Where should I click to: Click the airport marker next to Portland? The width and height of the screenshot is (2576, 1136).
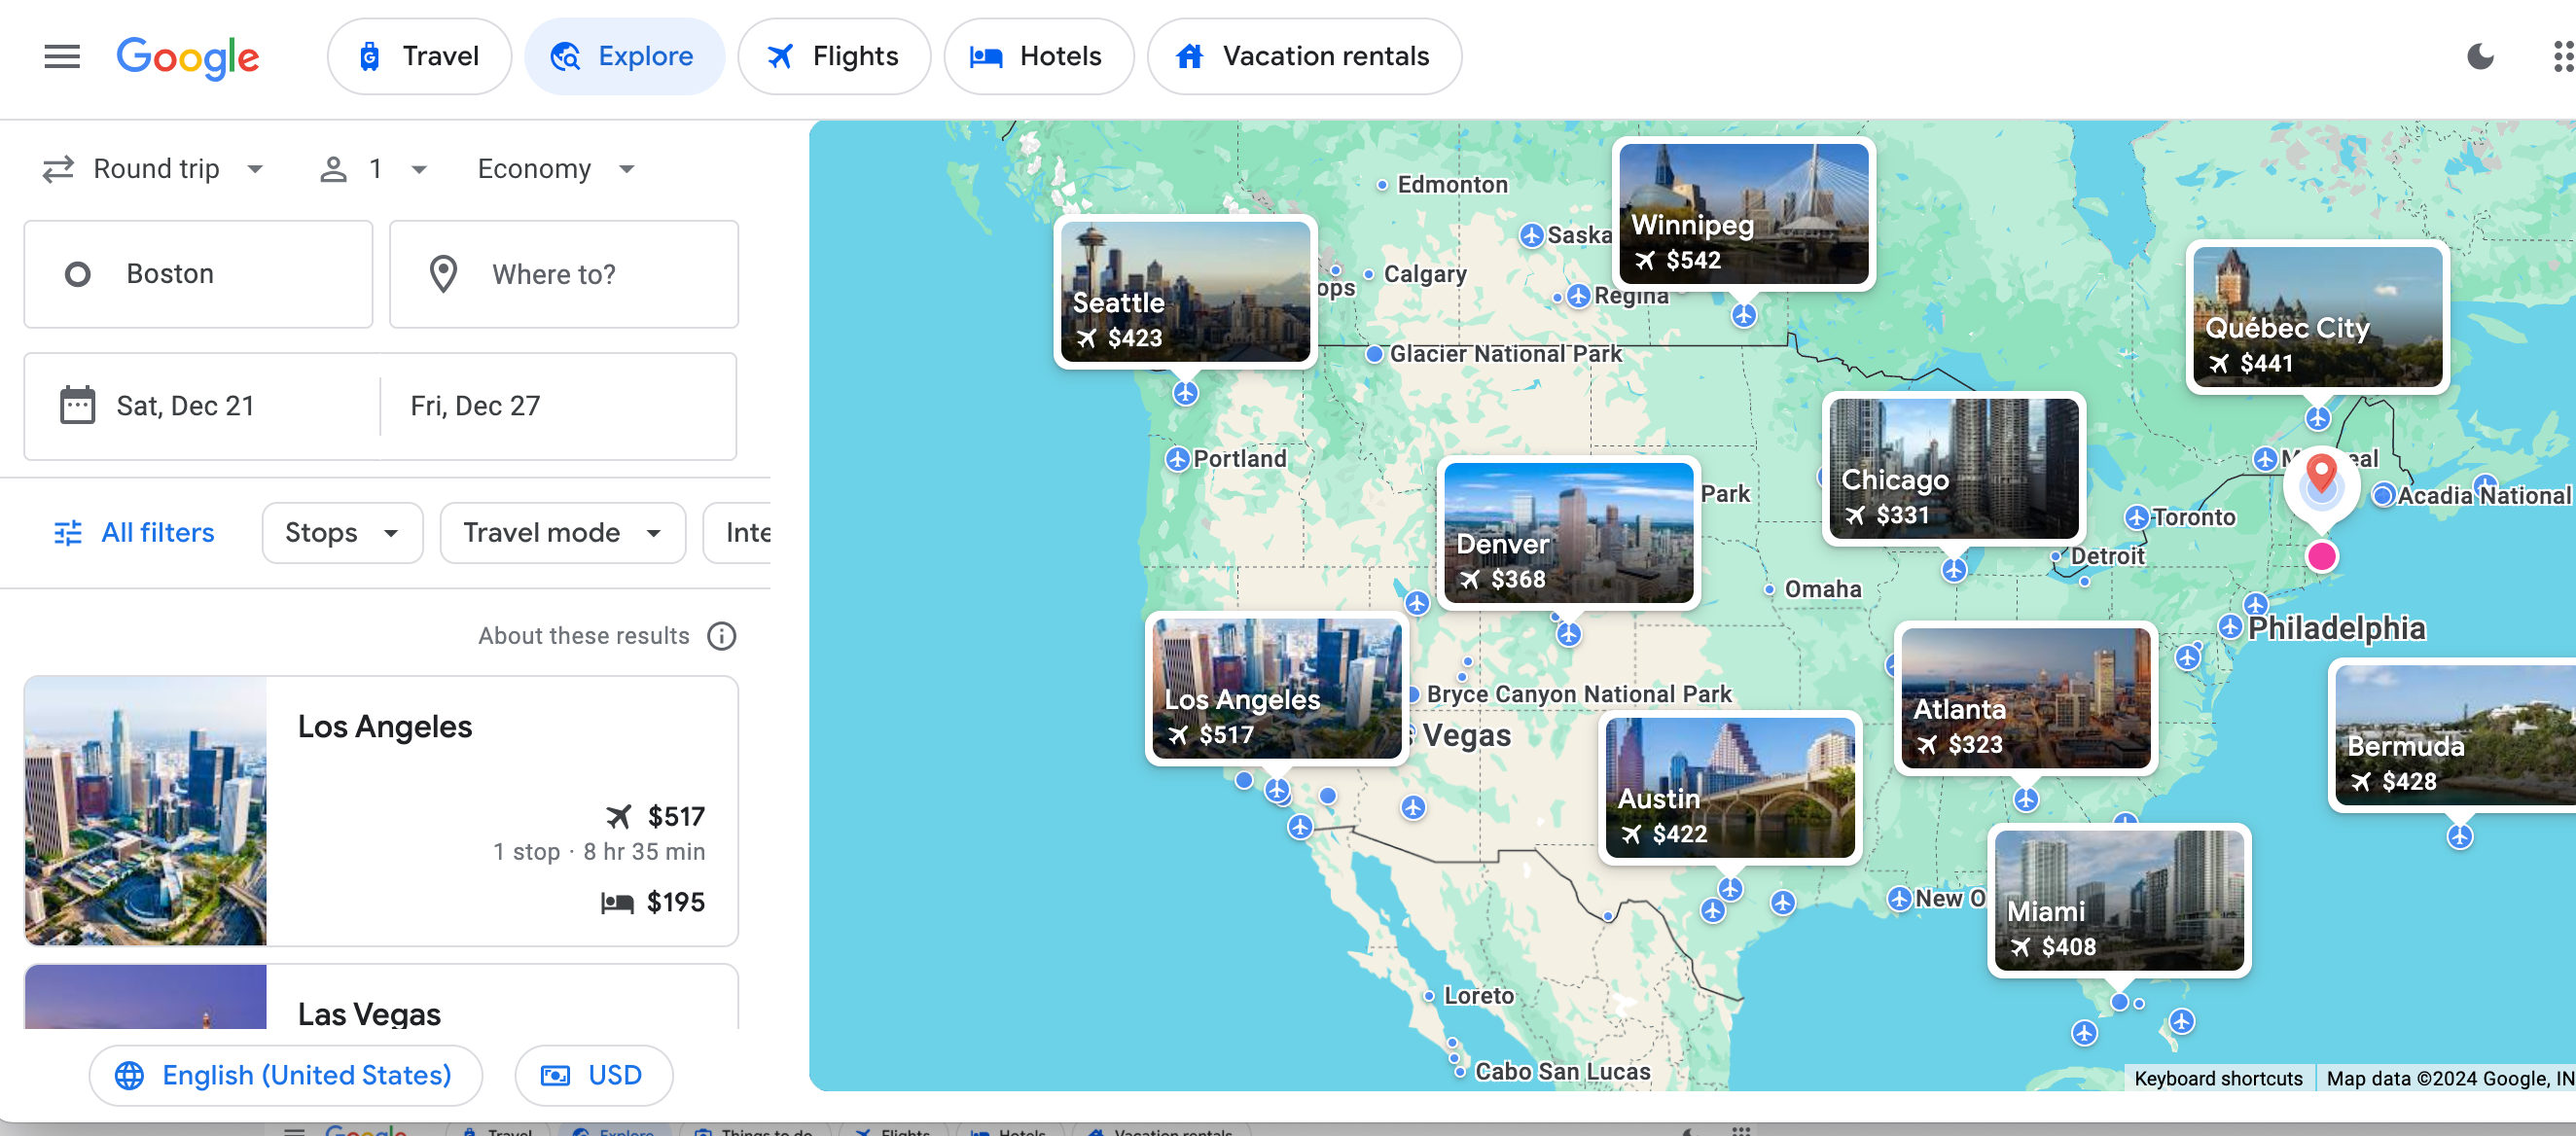pyautogui.click(x=1177, y=459)
